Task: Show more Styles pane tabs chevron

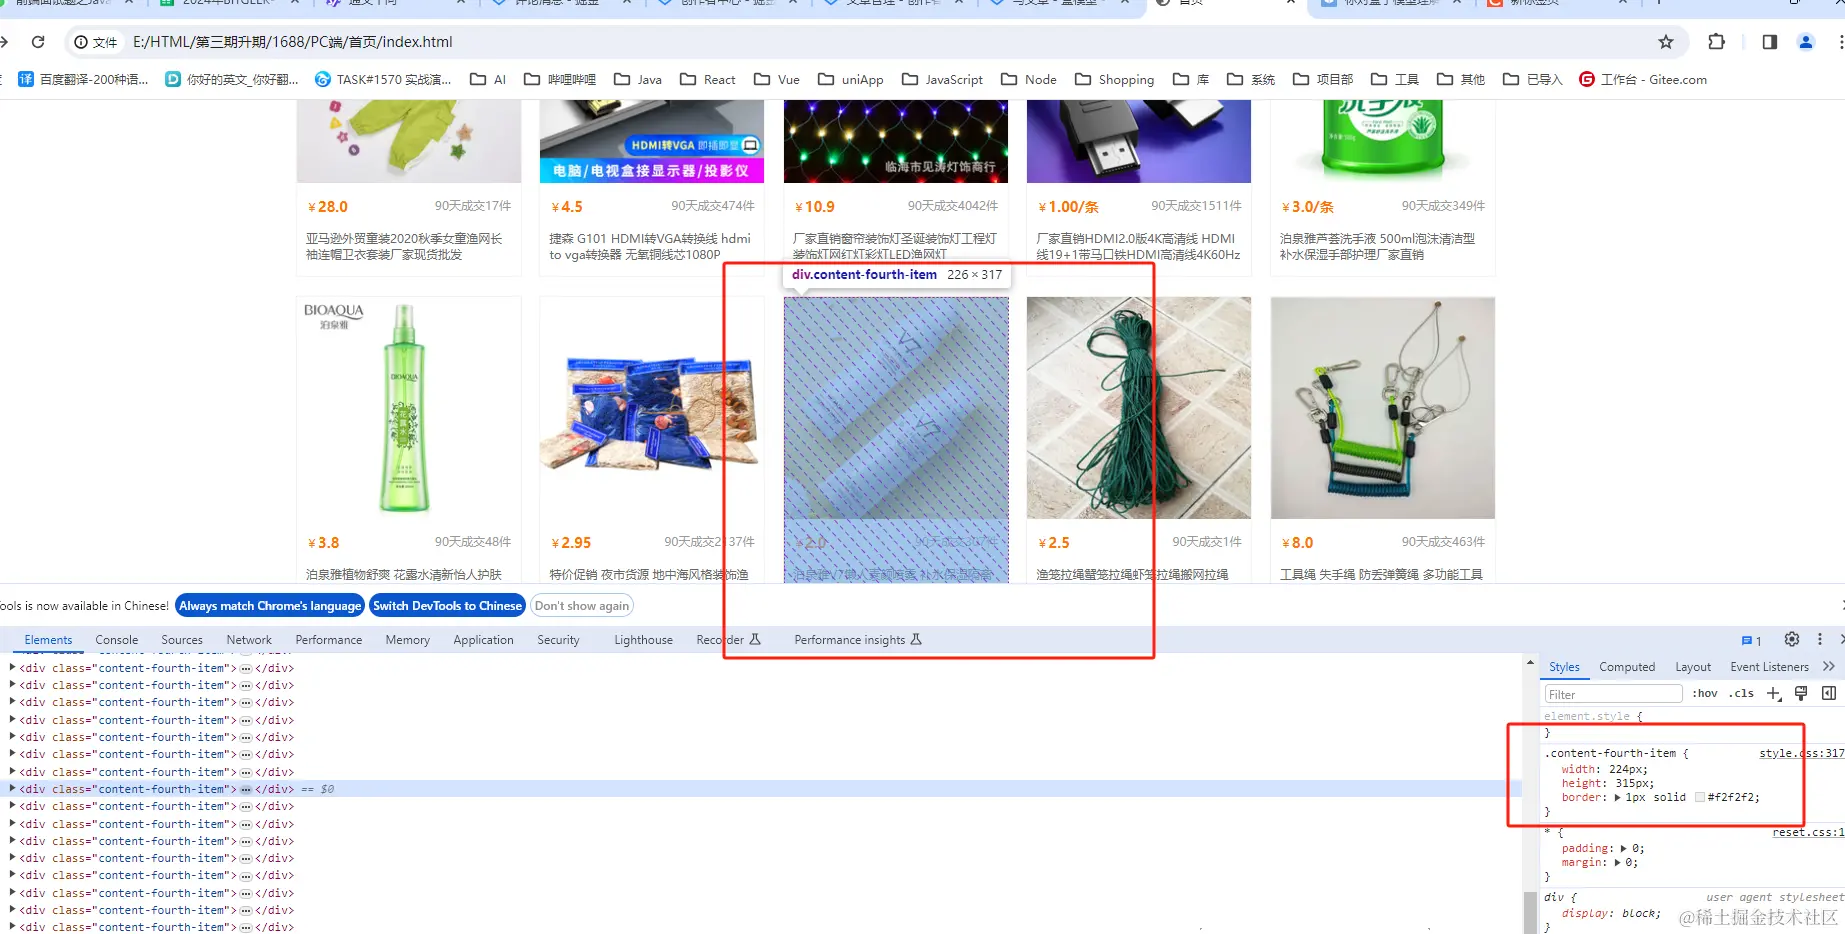Action: (x=1829, y=666)
